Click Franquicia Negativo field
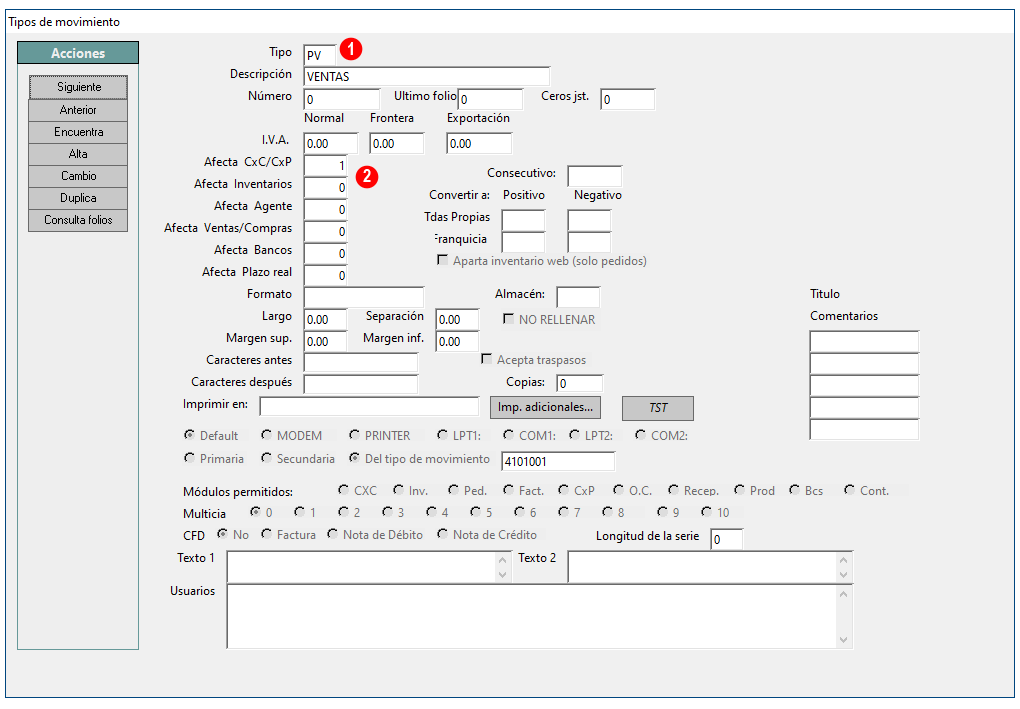Screen dimensions: 1020x709 [x=589, y=243]
